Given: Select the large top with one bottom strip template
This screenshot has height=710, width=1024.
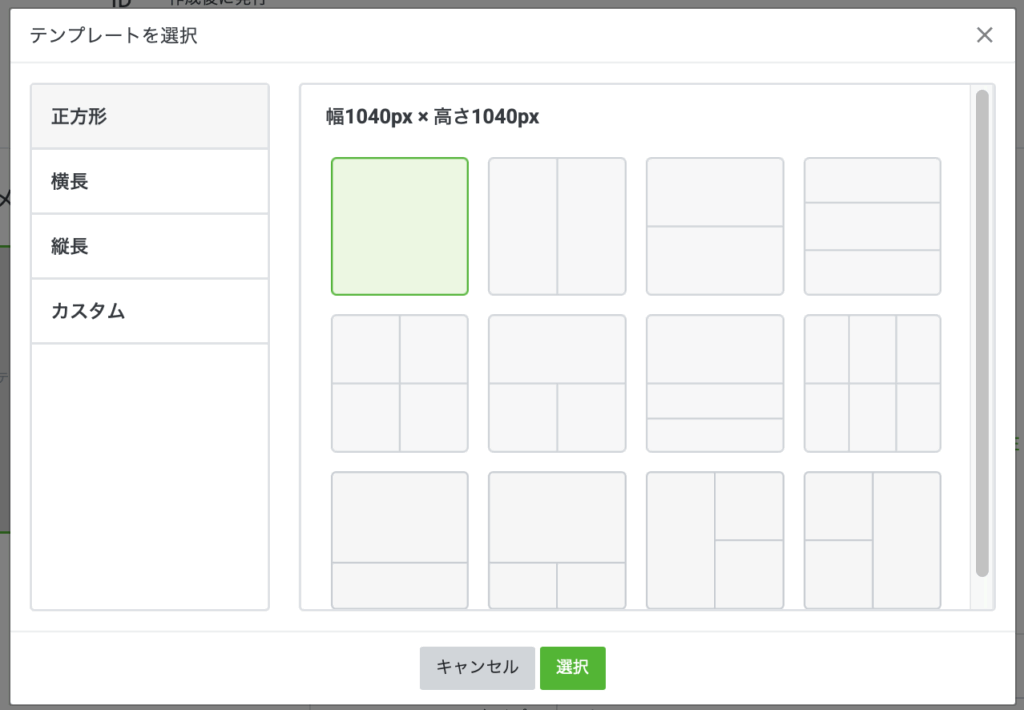Looking at the screenshot, I should [399, 540].
